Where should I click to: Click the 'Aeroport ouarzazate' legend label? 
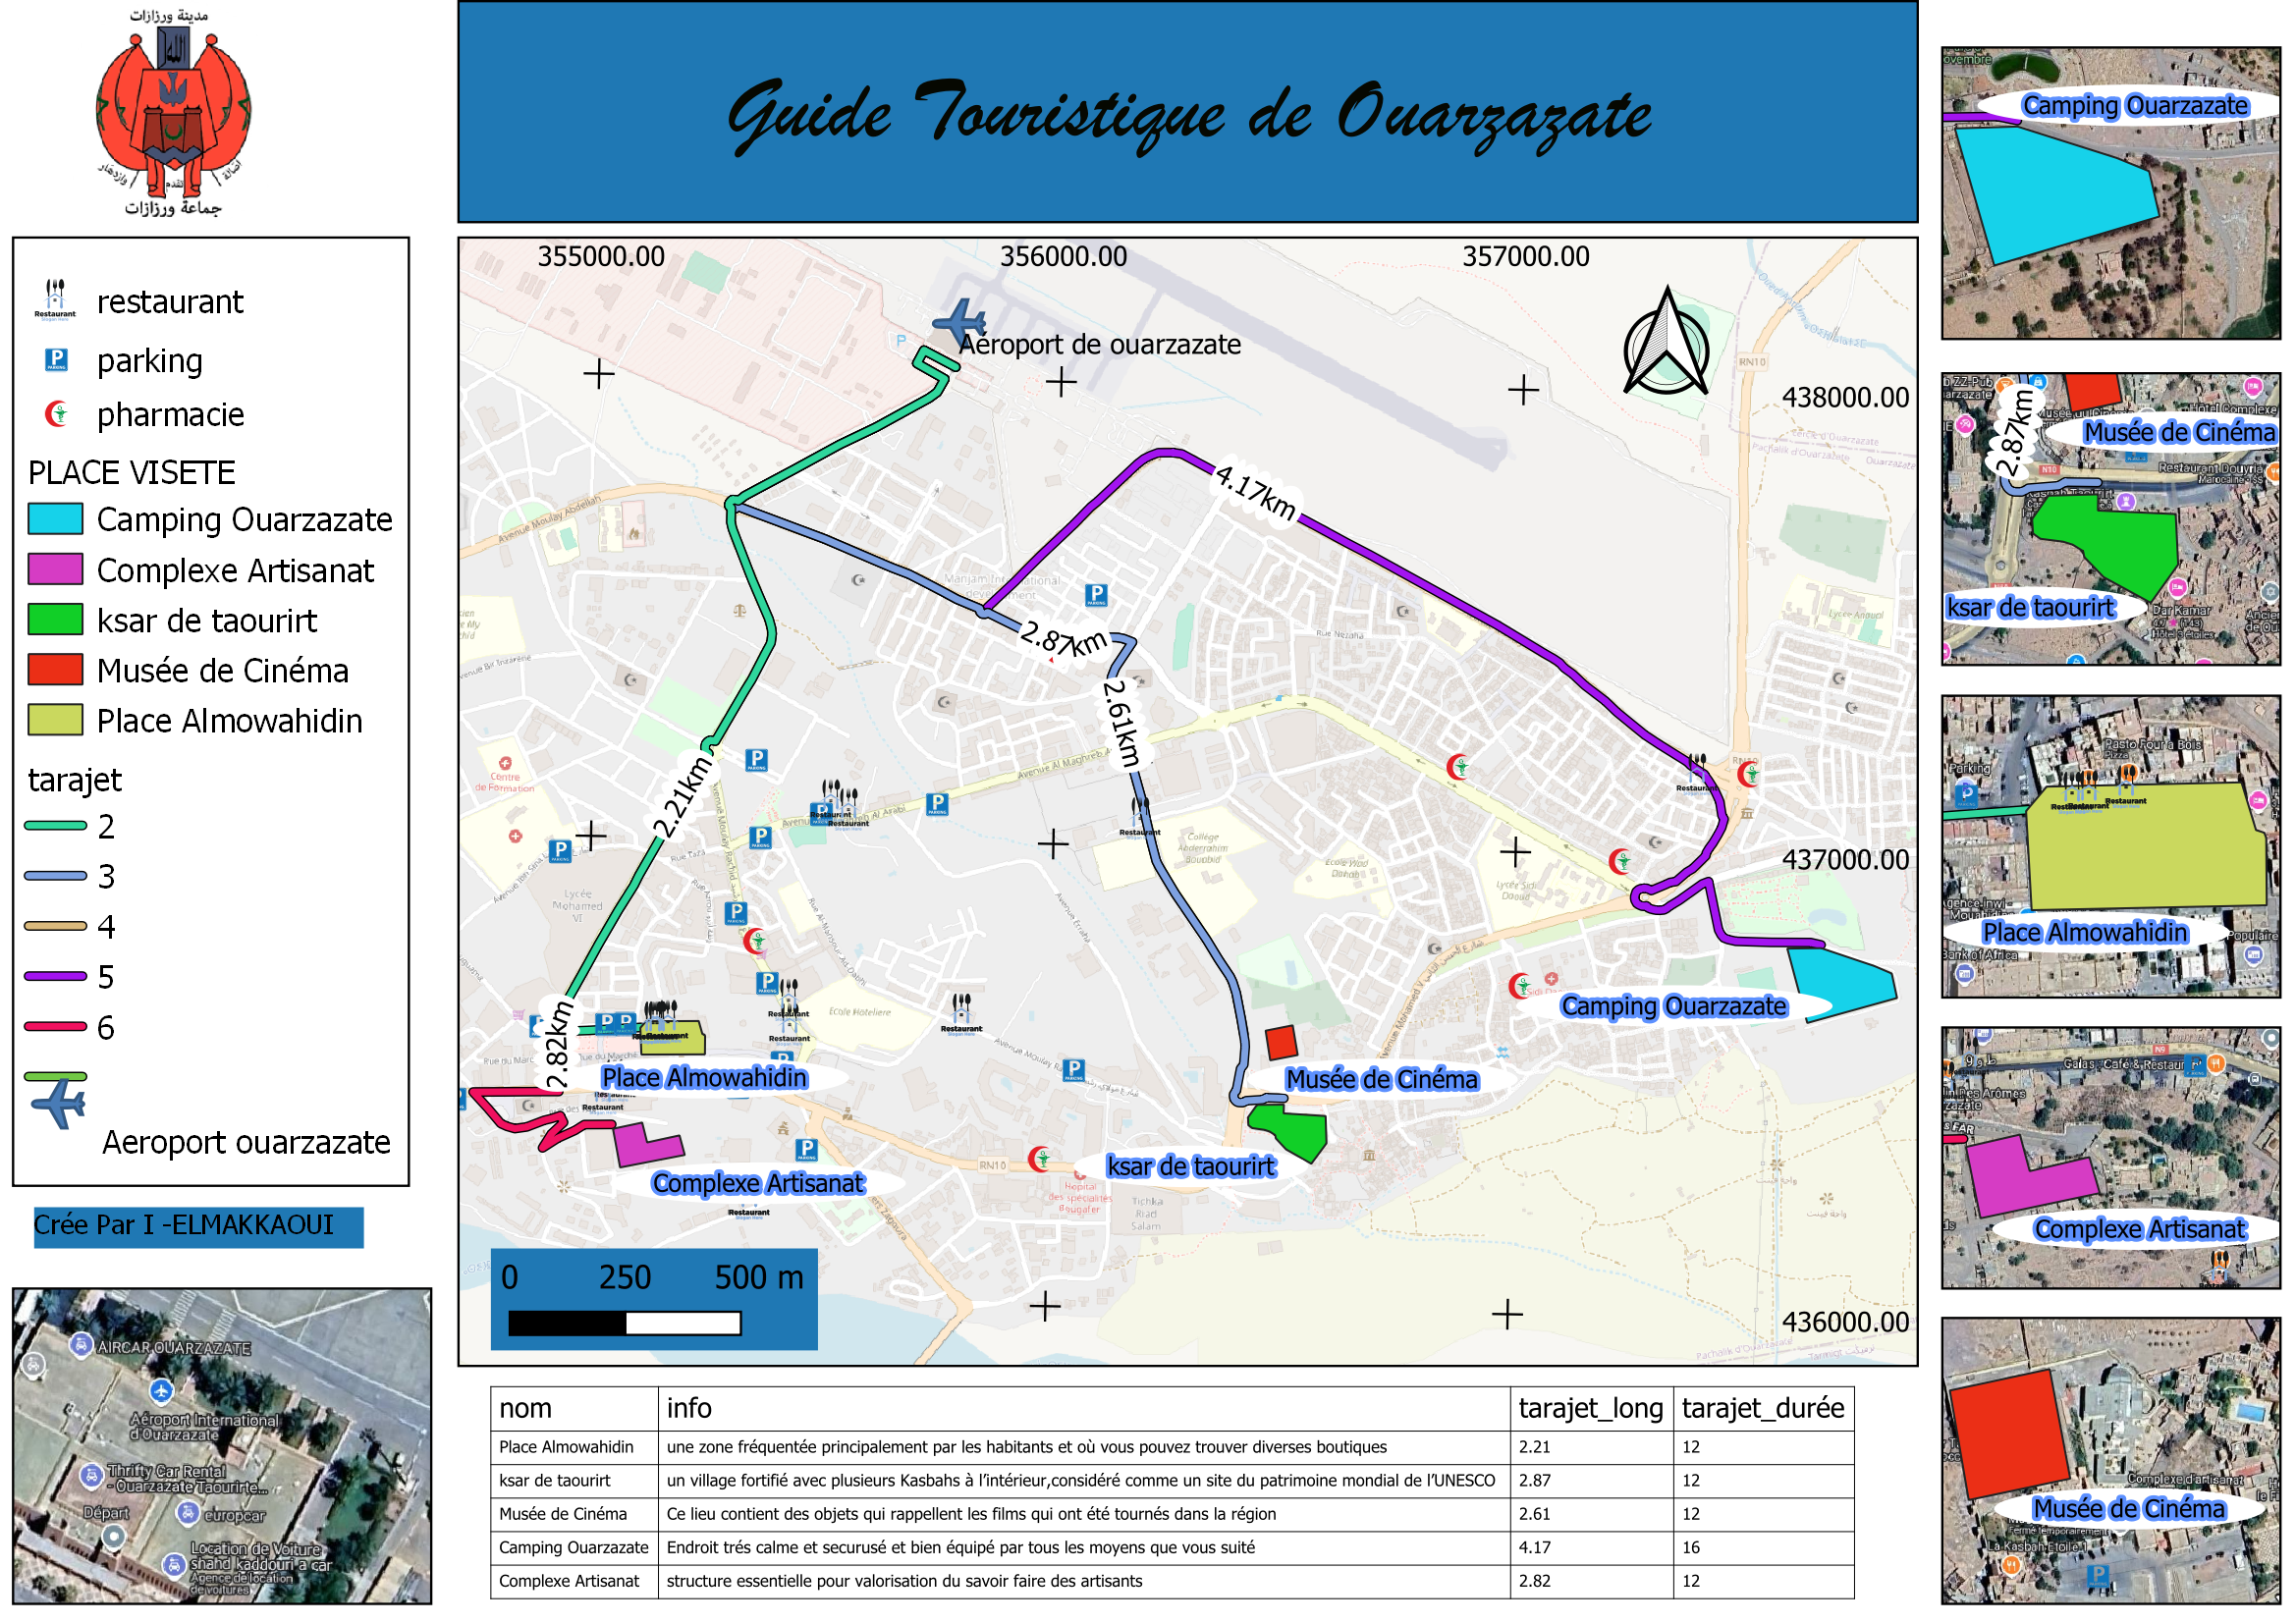click(246, 1142)
